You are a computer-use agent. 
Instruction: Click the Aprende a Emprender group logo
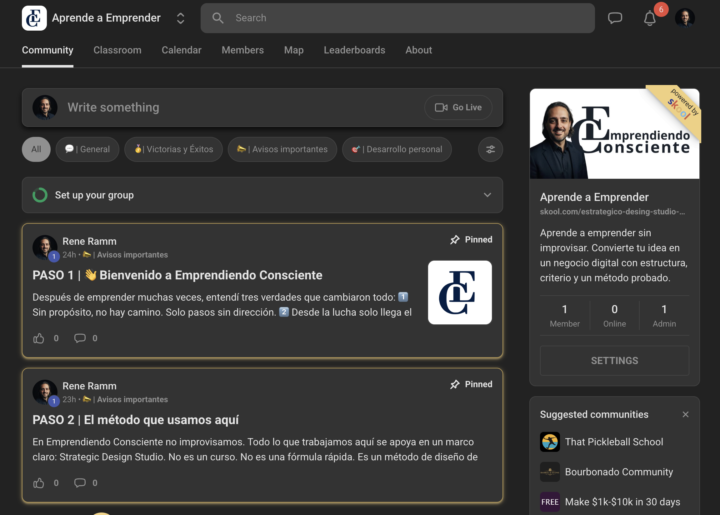click(34, 18)
